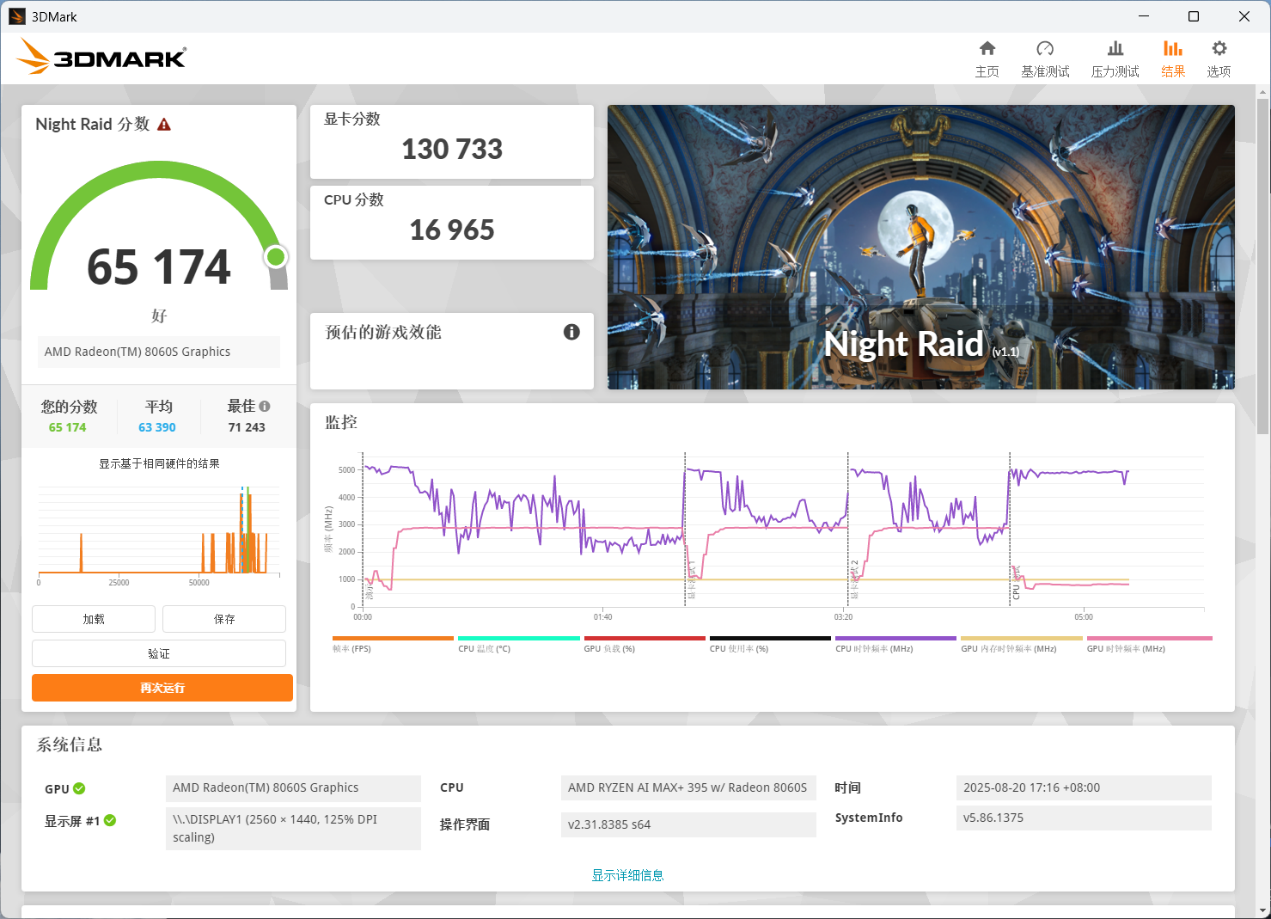The width and height of the screenshot is (1271, 919).
Task: Click the warning triangle next to Night Raid 分数
Action: click(x=164, y=125)
